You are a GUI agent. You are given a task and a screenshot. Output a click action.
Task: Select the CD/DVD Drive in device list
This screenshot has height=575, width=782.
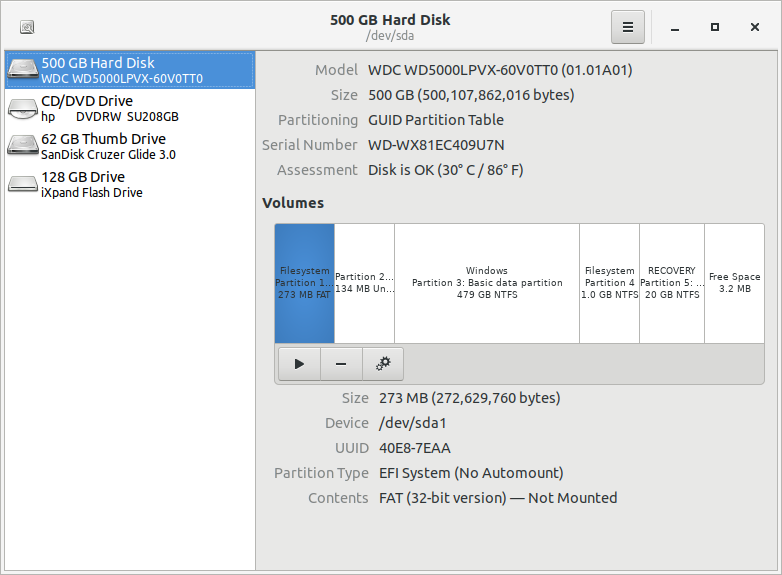130,108
